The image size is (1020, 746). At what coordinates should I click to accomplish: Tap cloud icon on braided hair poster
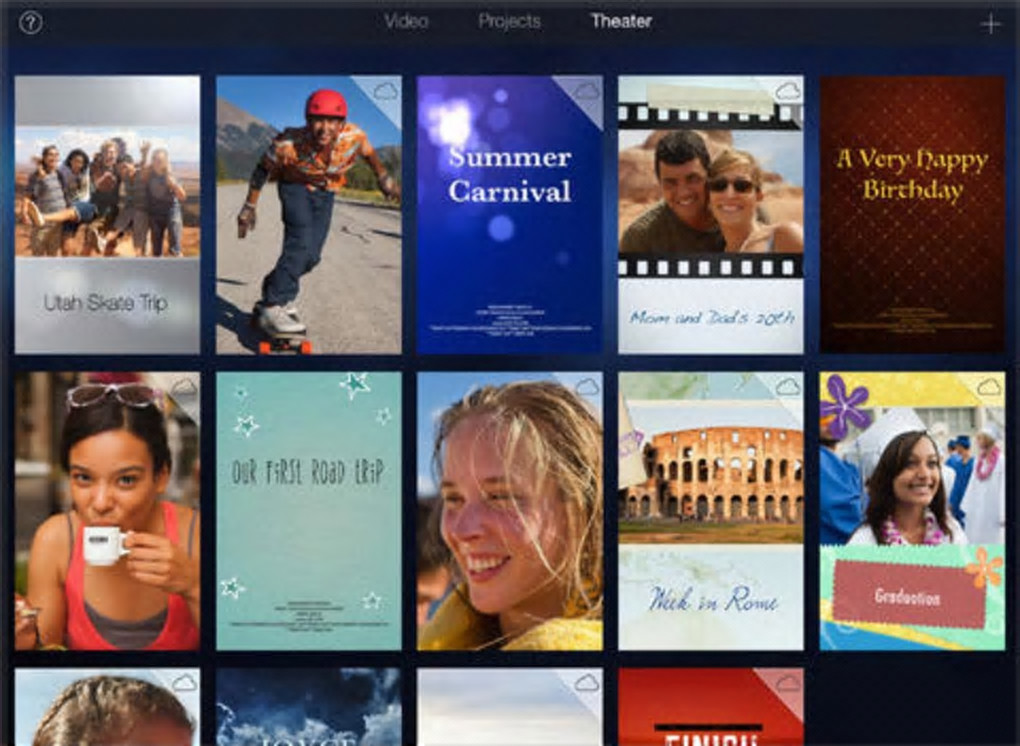point(184,683)
